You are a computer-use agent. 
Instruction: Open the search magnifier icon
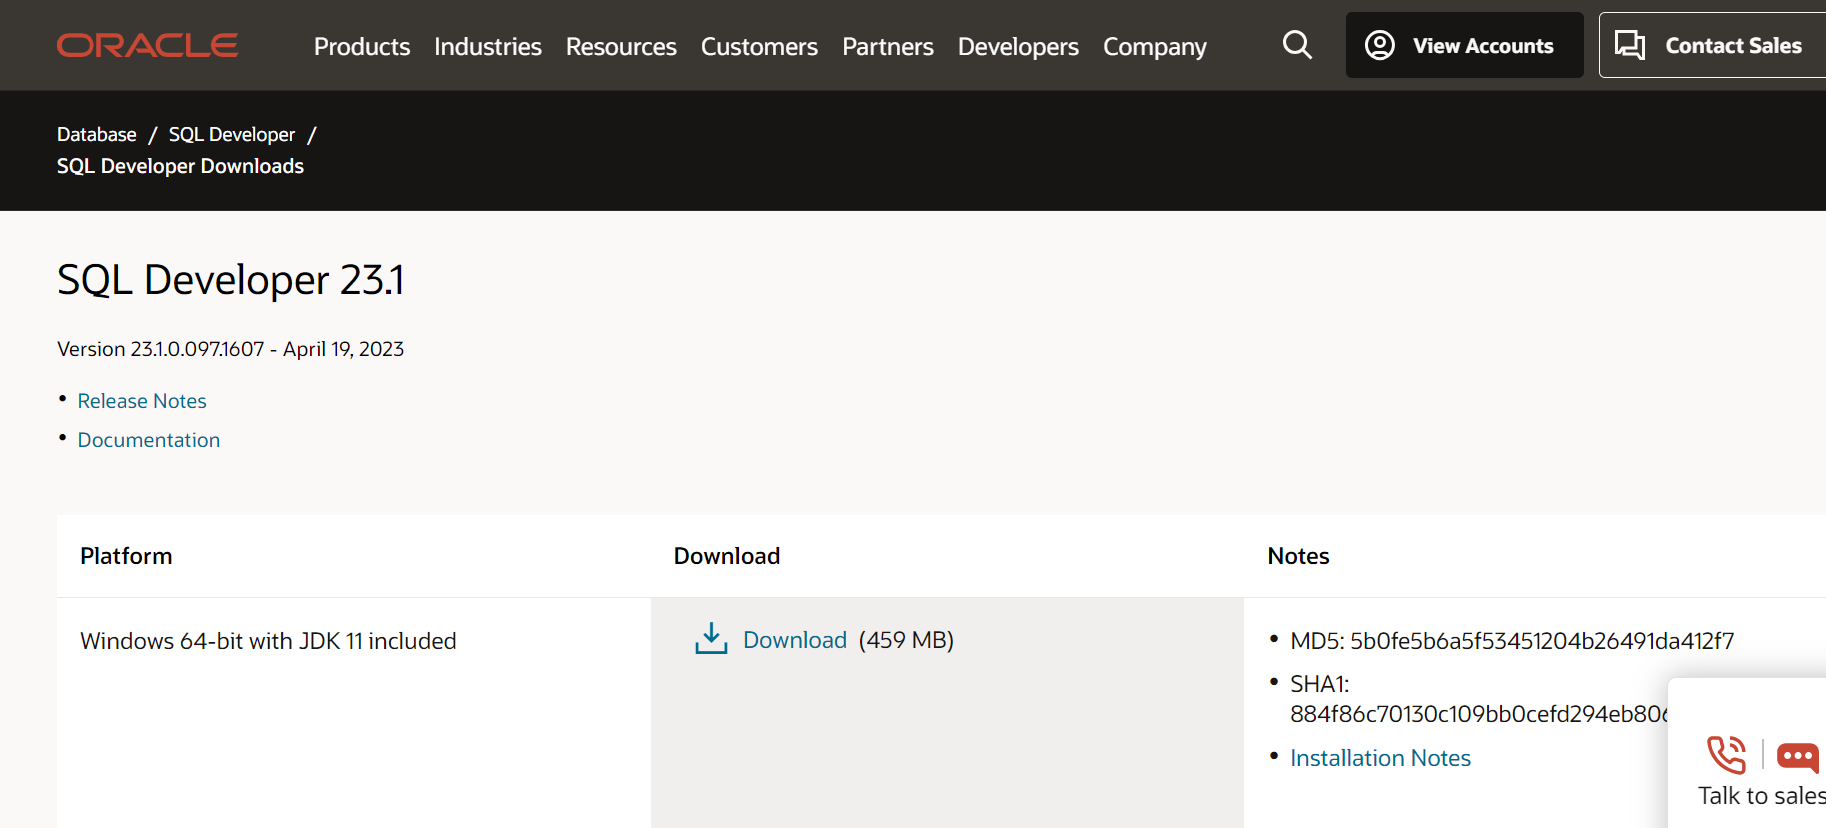click(x=1297, y=45)
